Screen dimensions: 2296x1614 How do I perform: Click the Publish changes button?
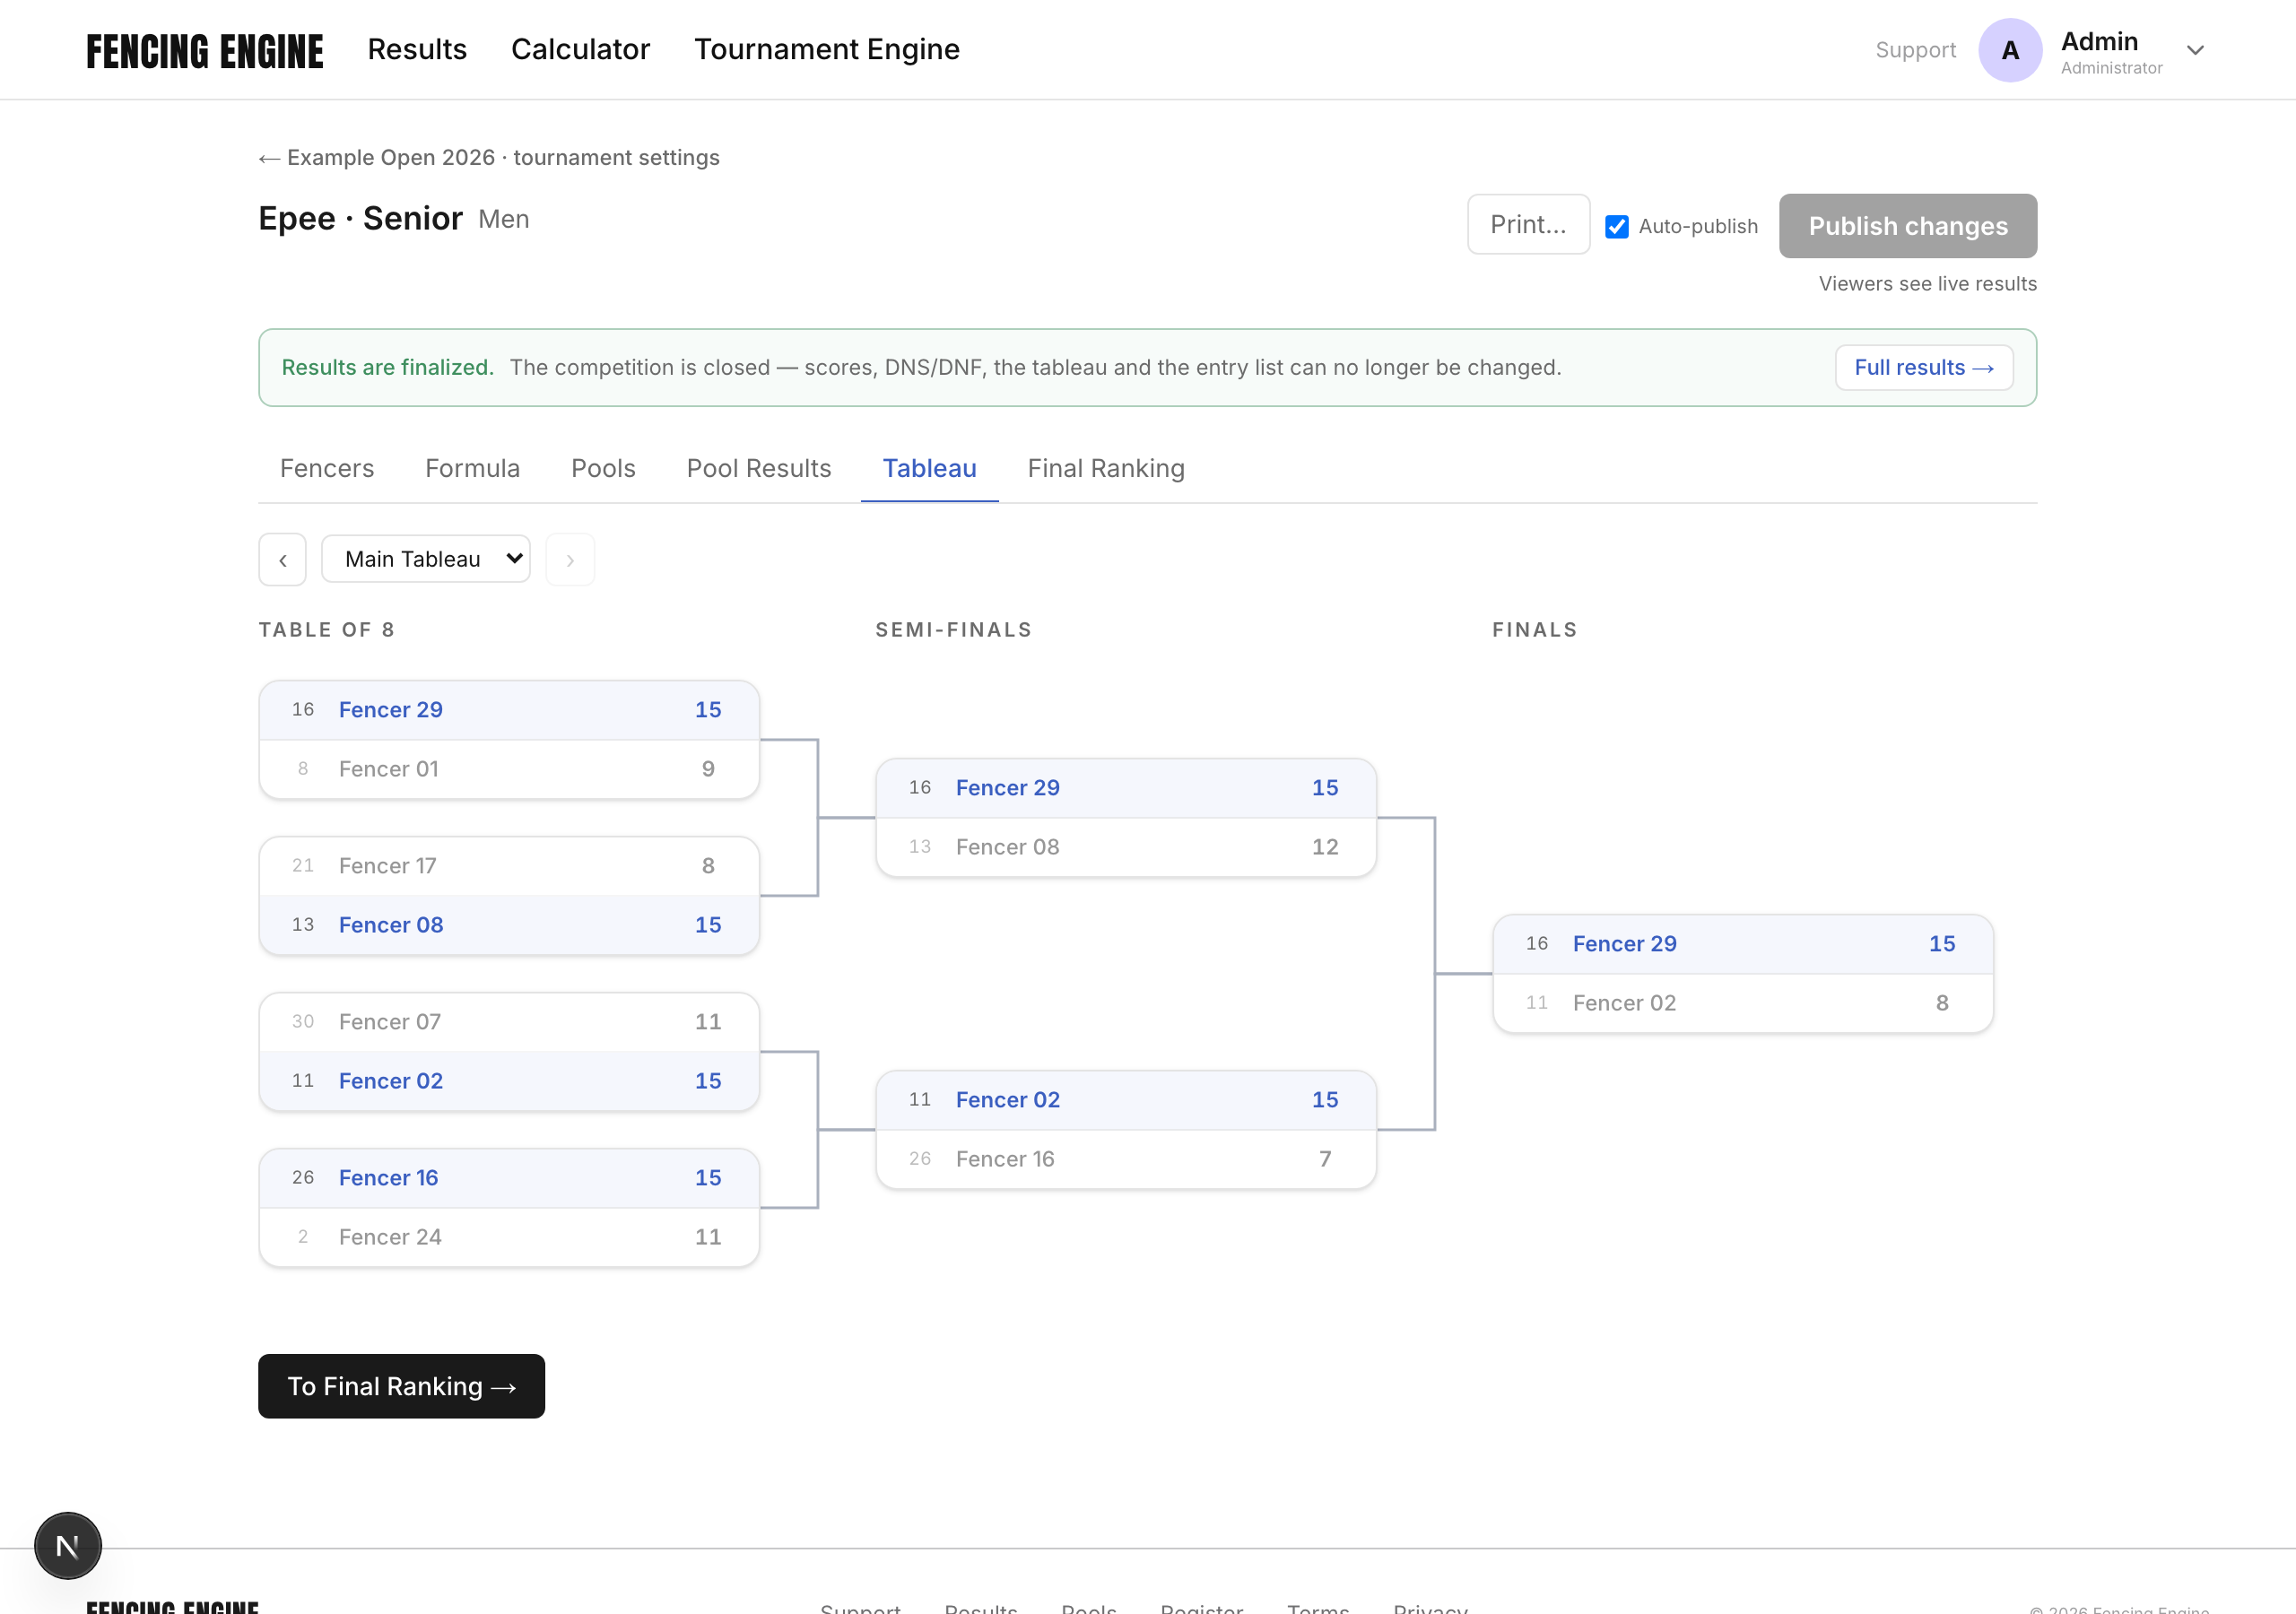[x=1907, y=225]
